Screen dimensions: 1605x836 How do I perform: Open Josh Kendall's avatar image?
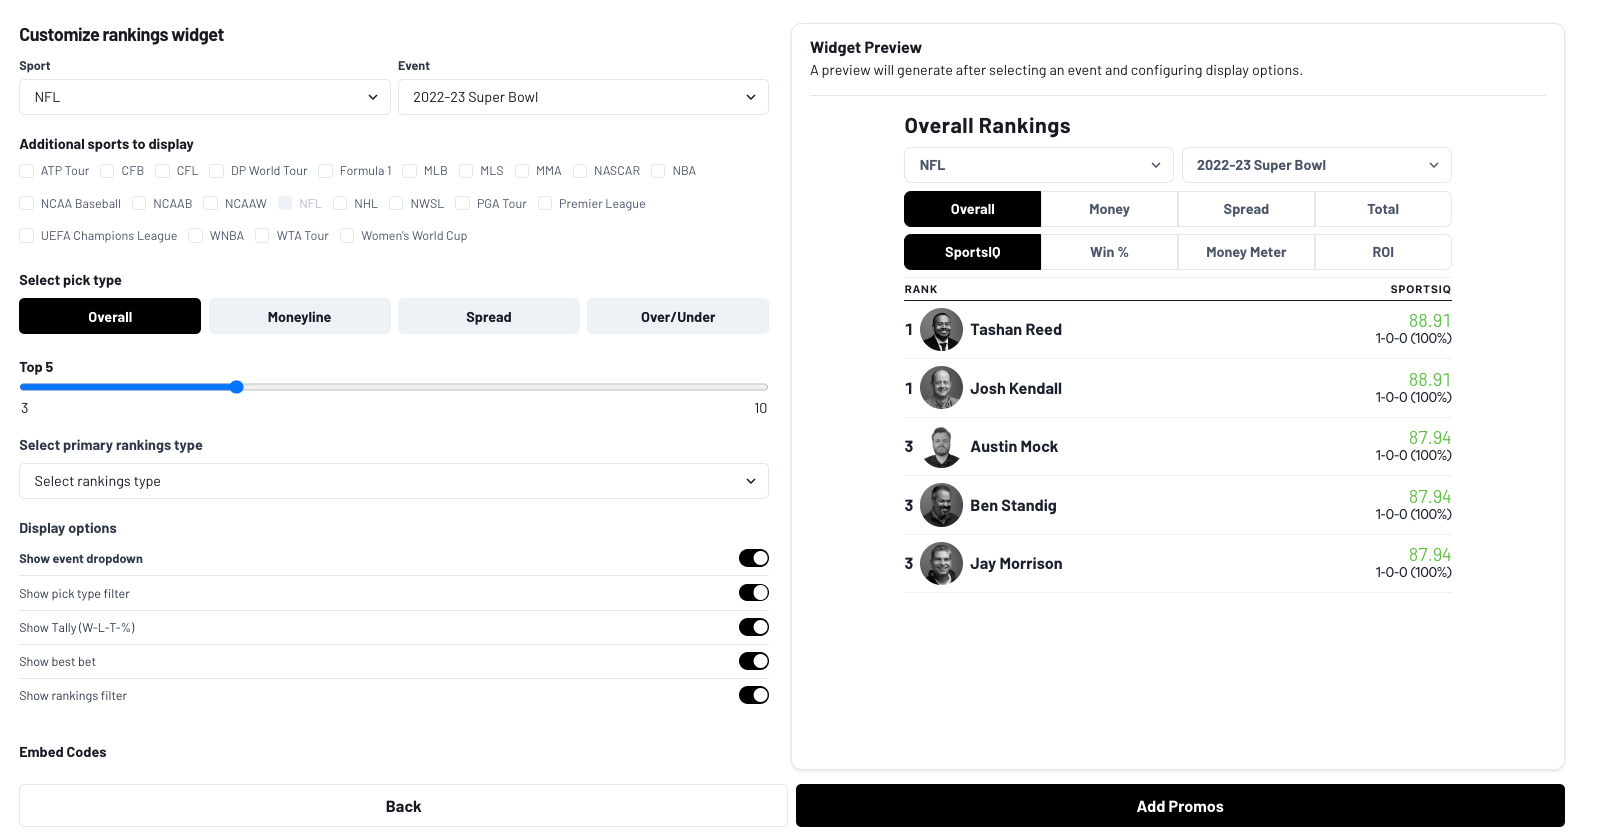click(x=941, y=388)
